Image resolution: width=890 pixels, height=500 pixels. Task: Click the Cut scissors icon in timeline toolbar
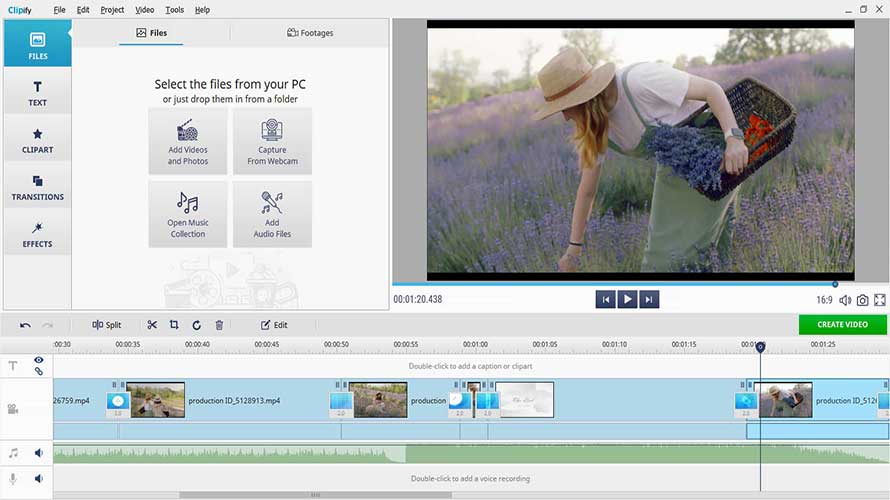click(152, 325)
